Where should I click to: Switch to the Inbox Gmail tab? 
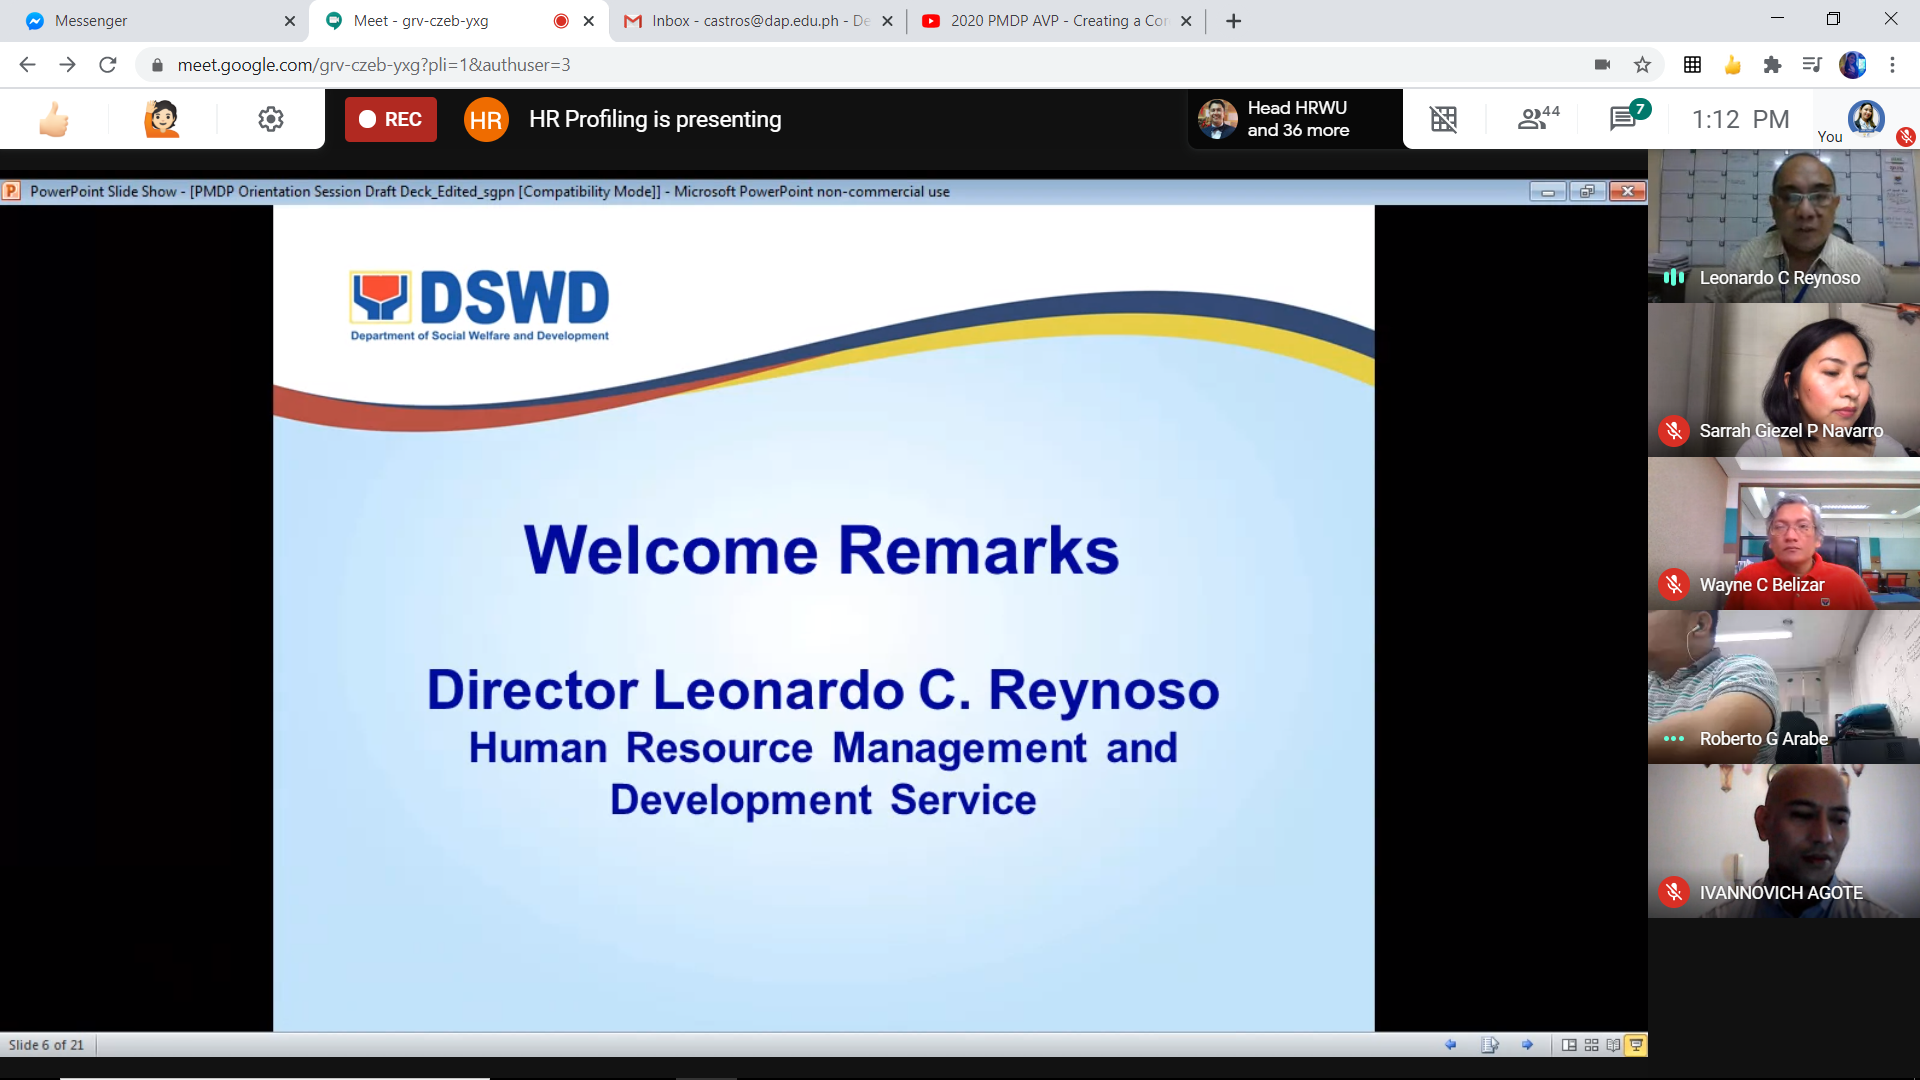coord(757,21)
